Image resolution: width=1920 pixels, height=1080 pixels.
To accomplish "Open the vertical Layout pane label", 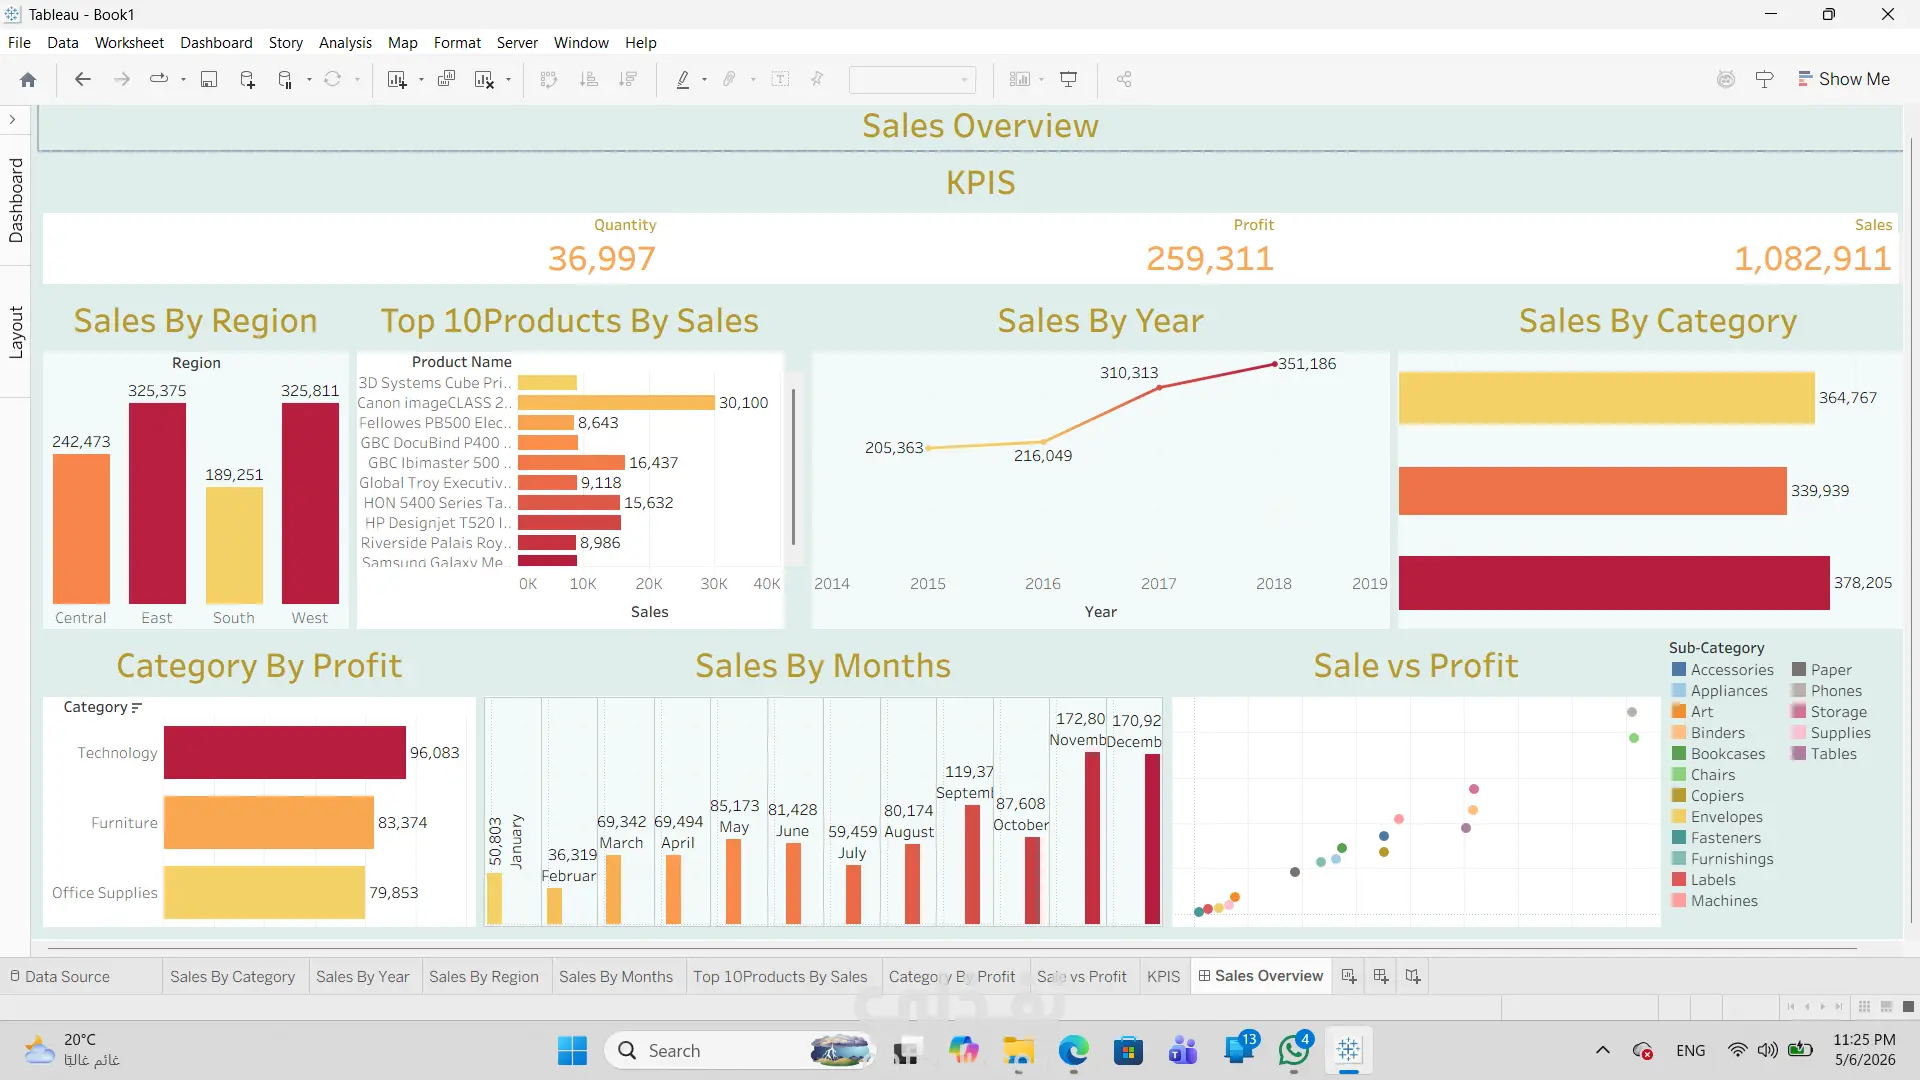I will pos(16,332).
